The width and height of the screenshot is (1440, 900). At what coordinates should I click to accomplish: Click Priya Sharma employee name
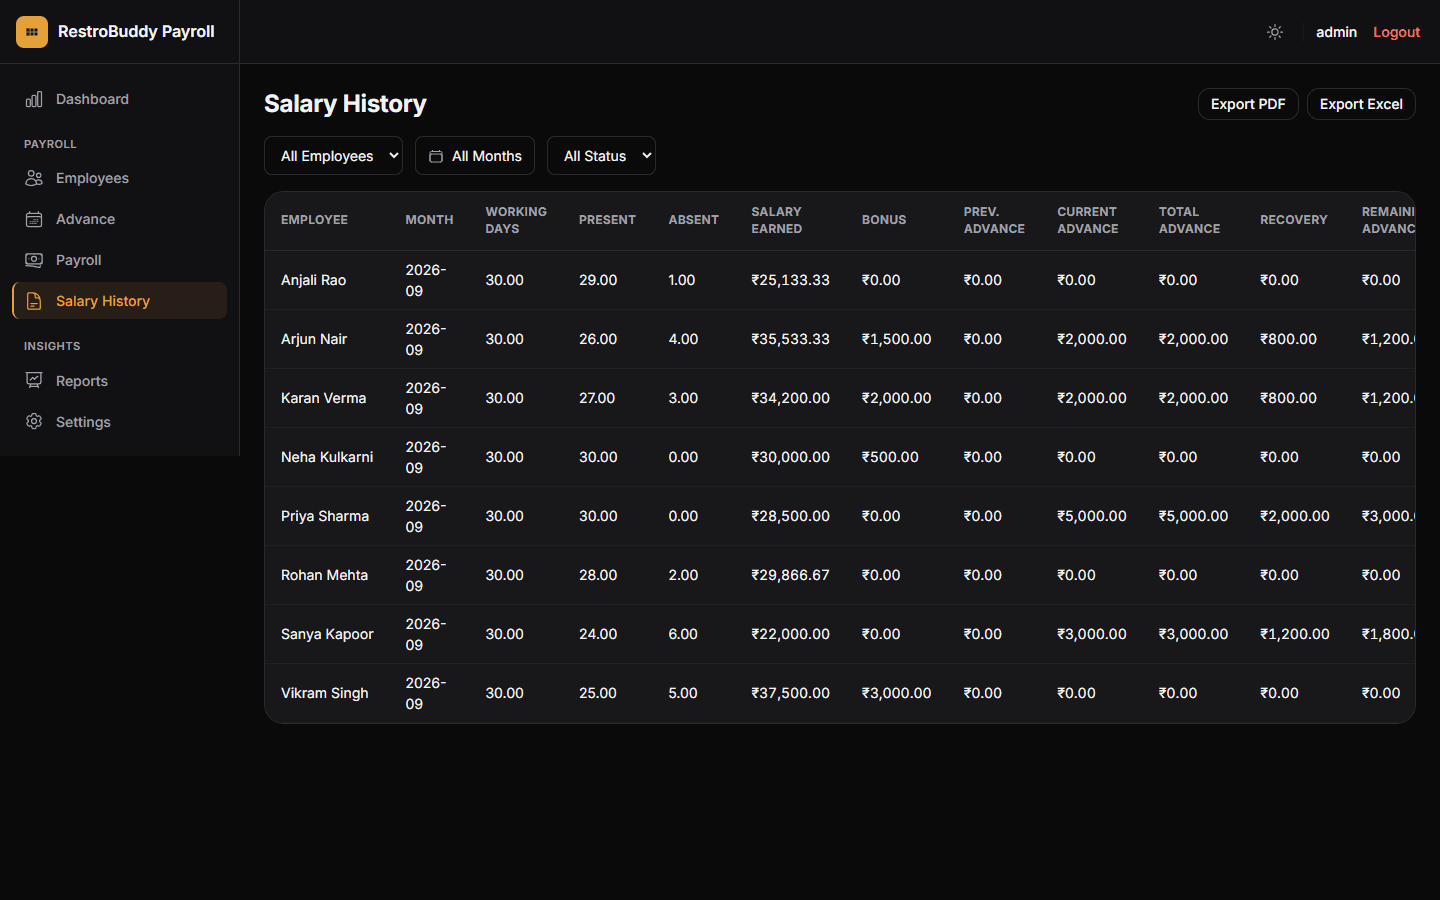tap(325, 516)
